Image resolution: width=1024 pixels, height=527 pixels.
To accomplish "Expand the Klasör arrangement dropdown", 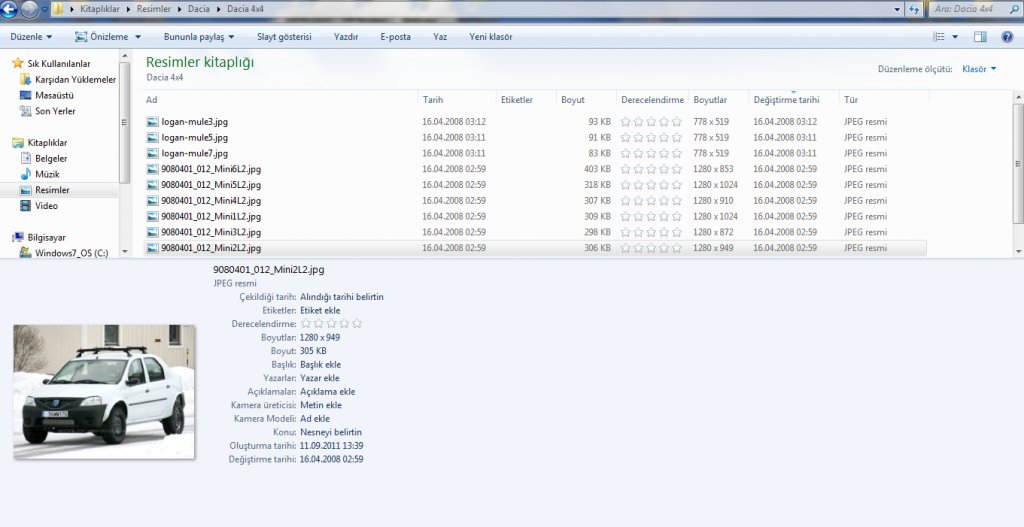I will coord(978,69).
